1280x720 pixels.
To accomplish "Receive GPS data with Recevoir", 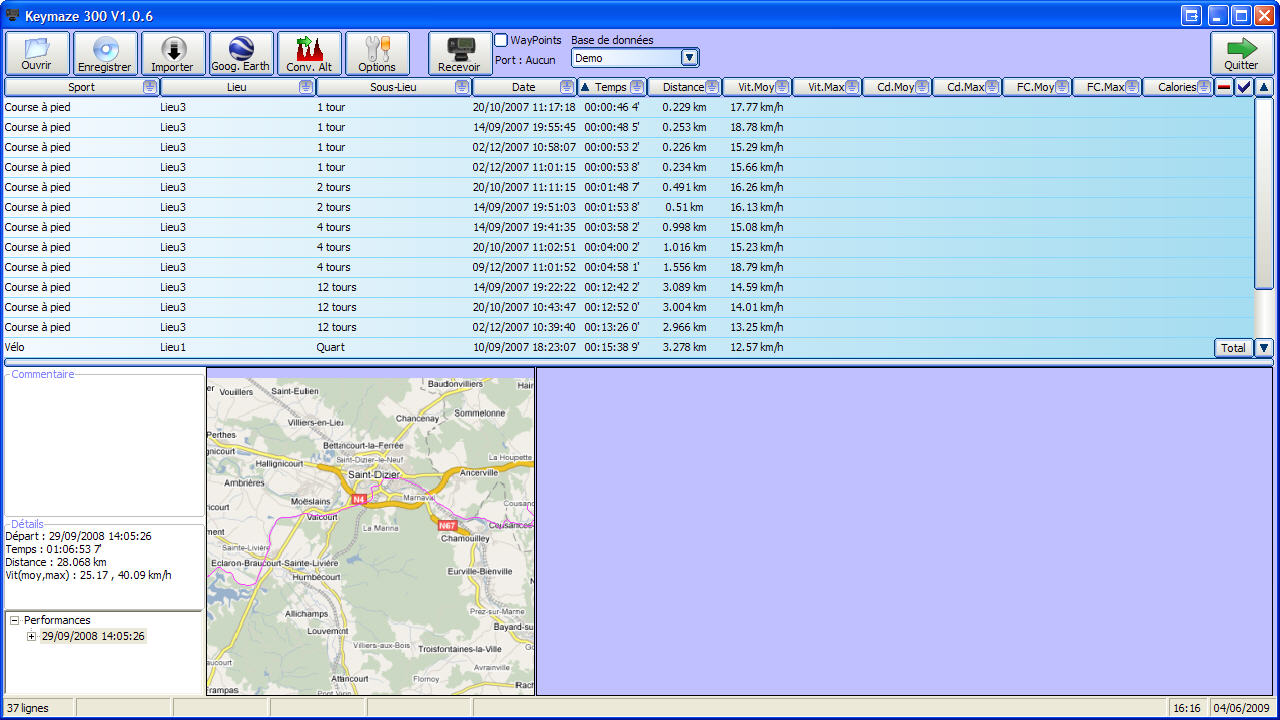I will (x=460, y=53).
